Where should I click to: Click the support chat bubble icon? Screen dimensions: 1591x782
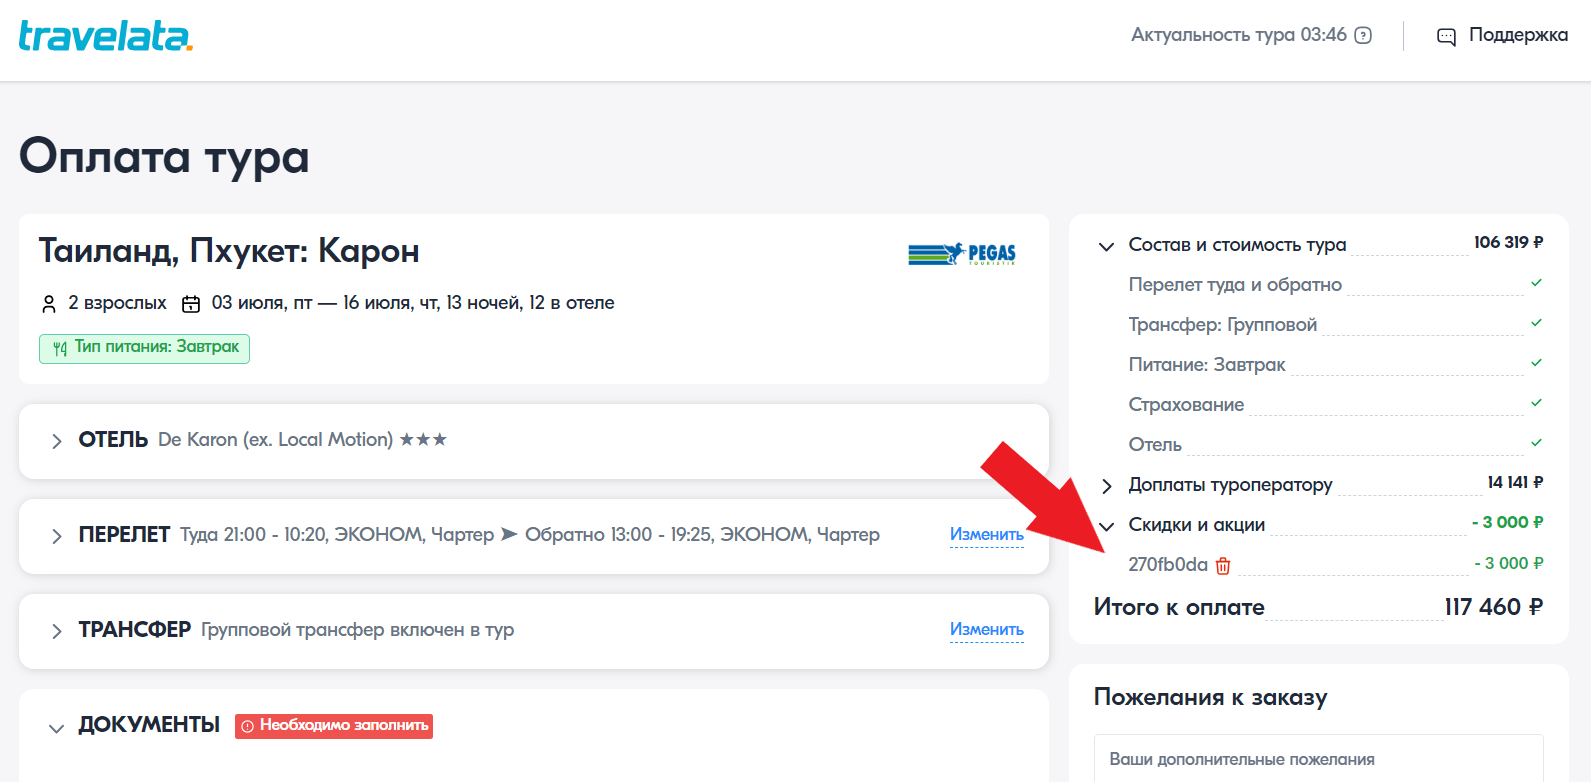1446,37
